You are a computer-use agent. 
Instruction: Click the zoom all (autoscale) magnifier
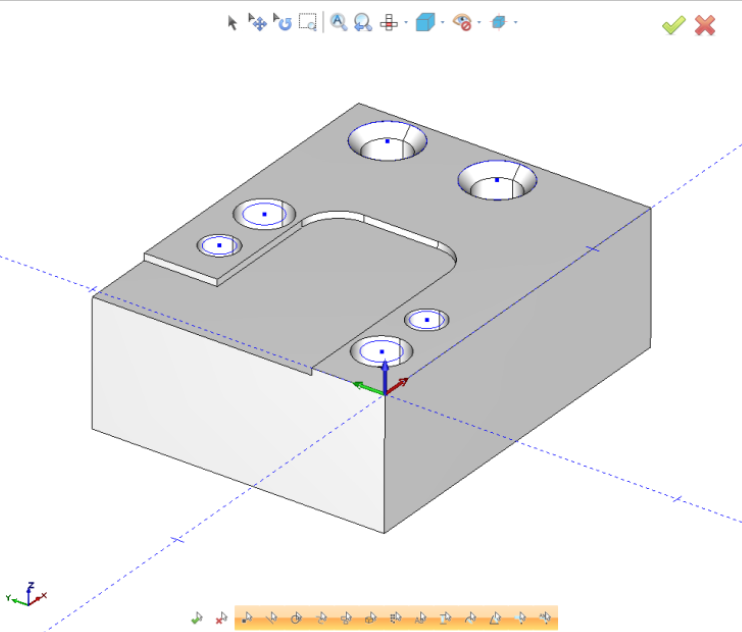coord(338,22)
